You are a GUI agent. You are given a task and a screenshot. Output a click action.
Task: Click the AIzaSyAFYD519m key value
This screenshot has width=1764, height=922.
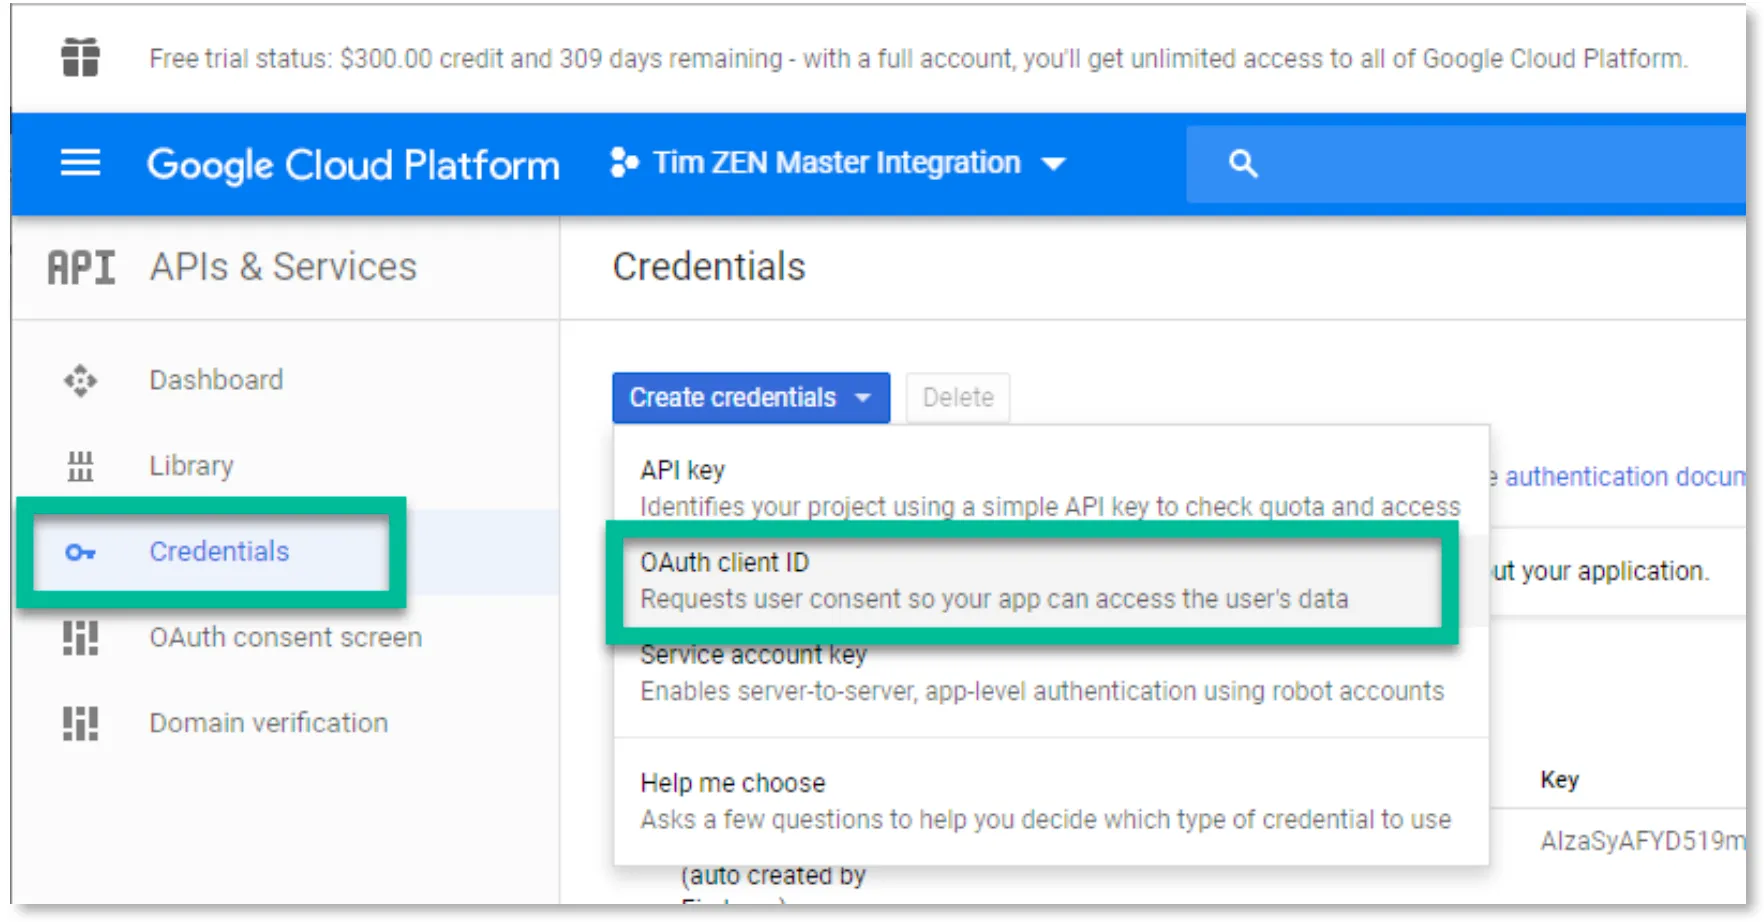[1642, 841]
